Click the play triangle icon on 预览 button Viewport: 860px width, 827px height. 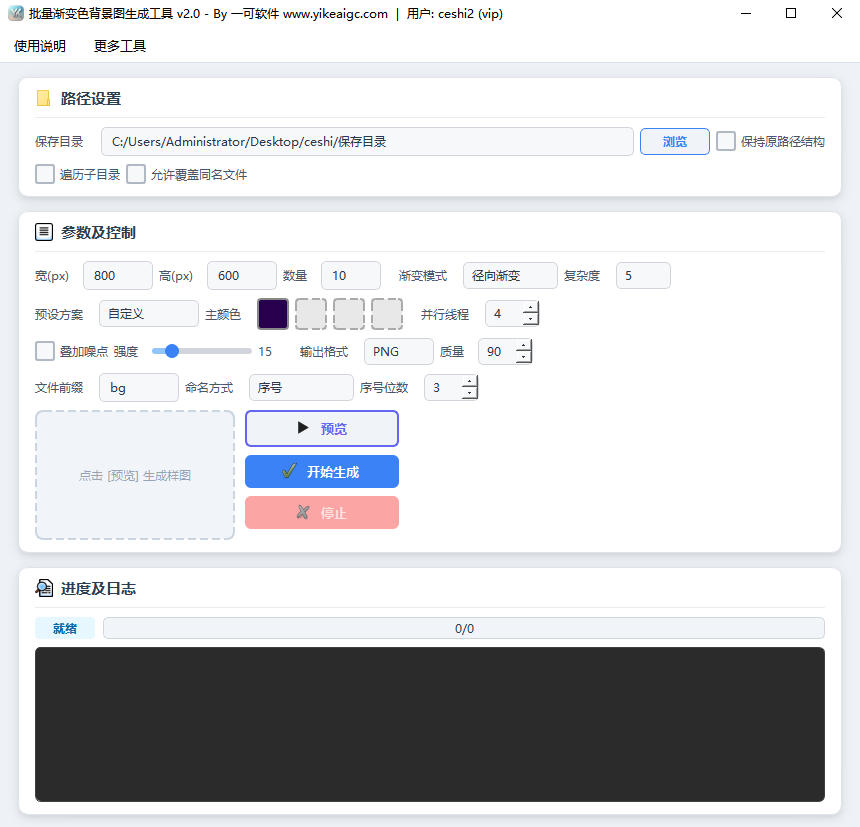click(x=303, y=428)
